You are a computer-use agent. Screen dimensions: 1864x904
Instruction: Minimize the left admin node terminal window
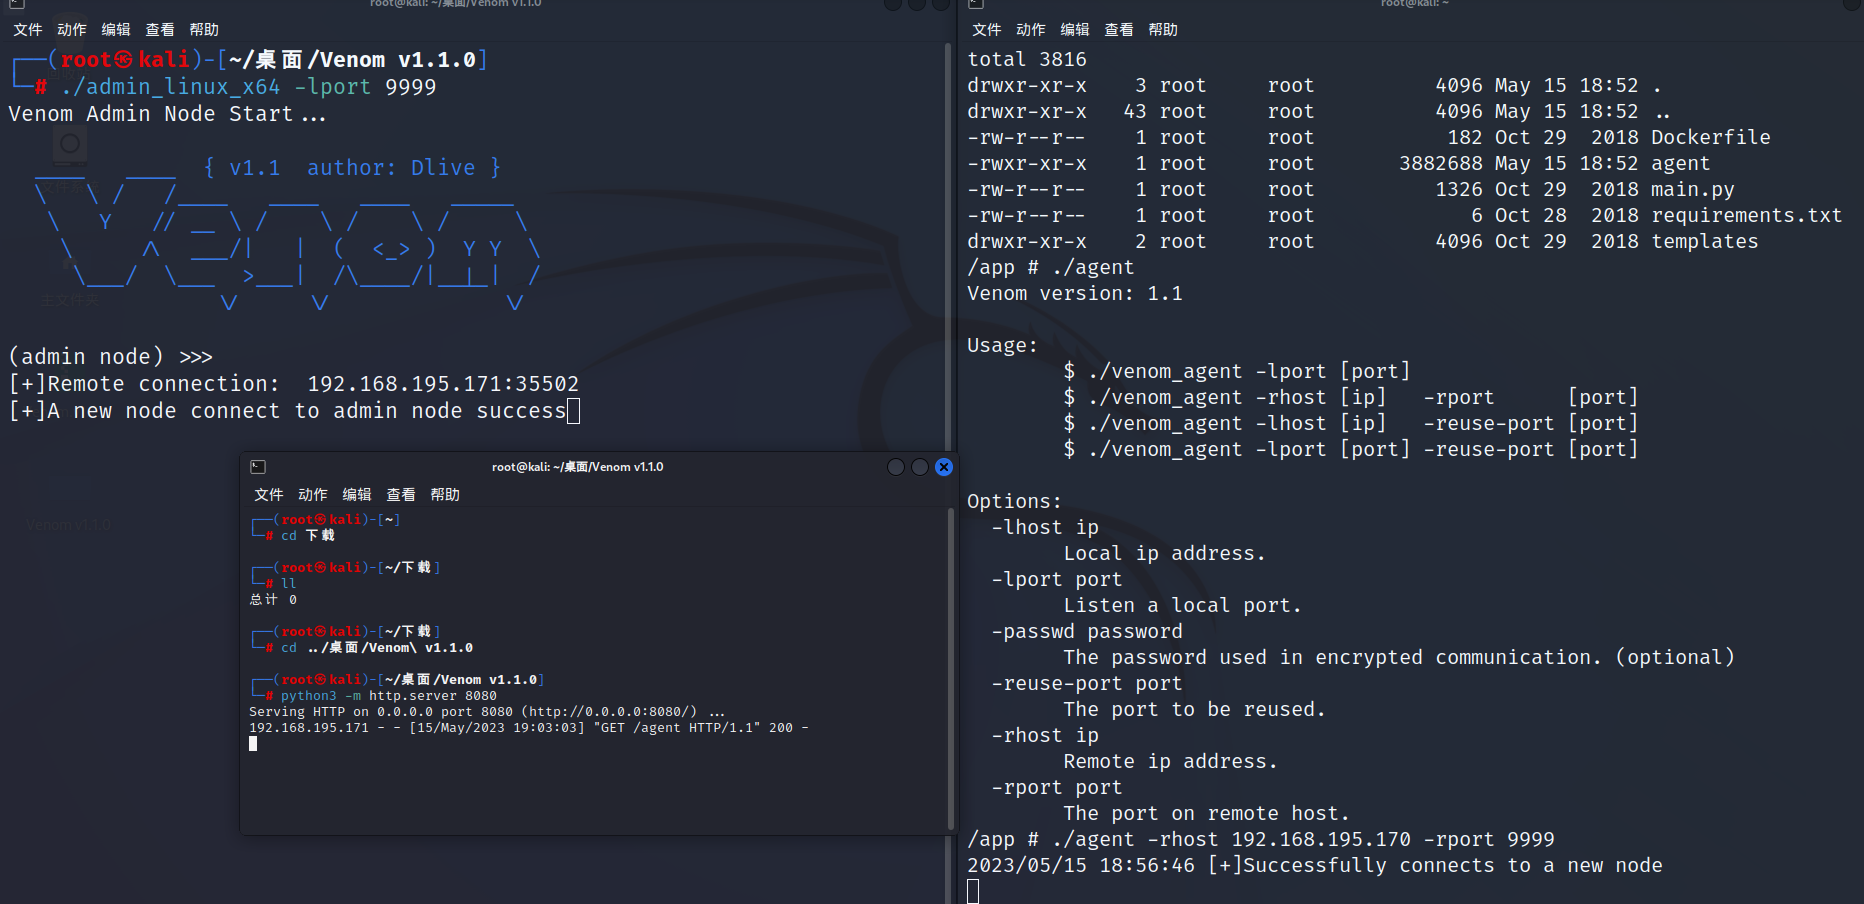tap(891, 6)
